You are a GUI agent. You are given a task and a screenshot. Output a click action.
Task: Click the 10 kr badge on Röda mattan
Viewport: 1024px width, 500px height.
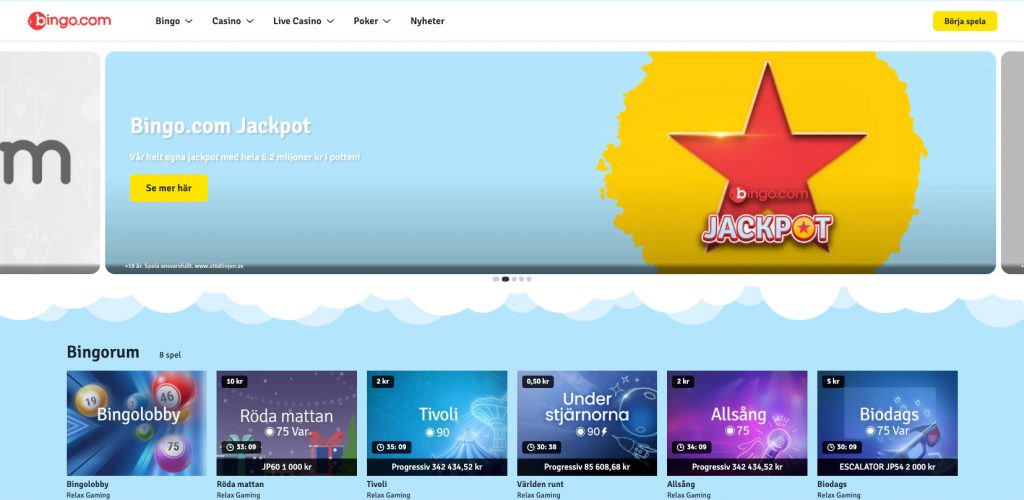pyautogui.click(x=235, y=381)
